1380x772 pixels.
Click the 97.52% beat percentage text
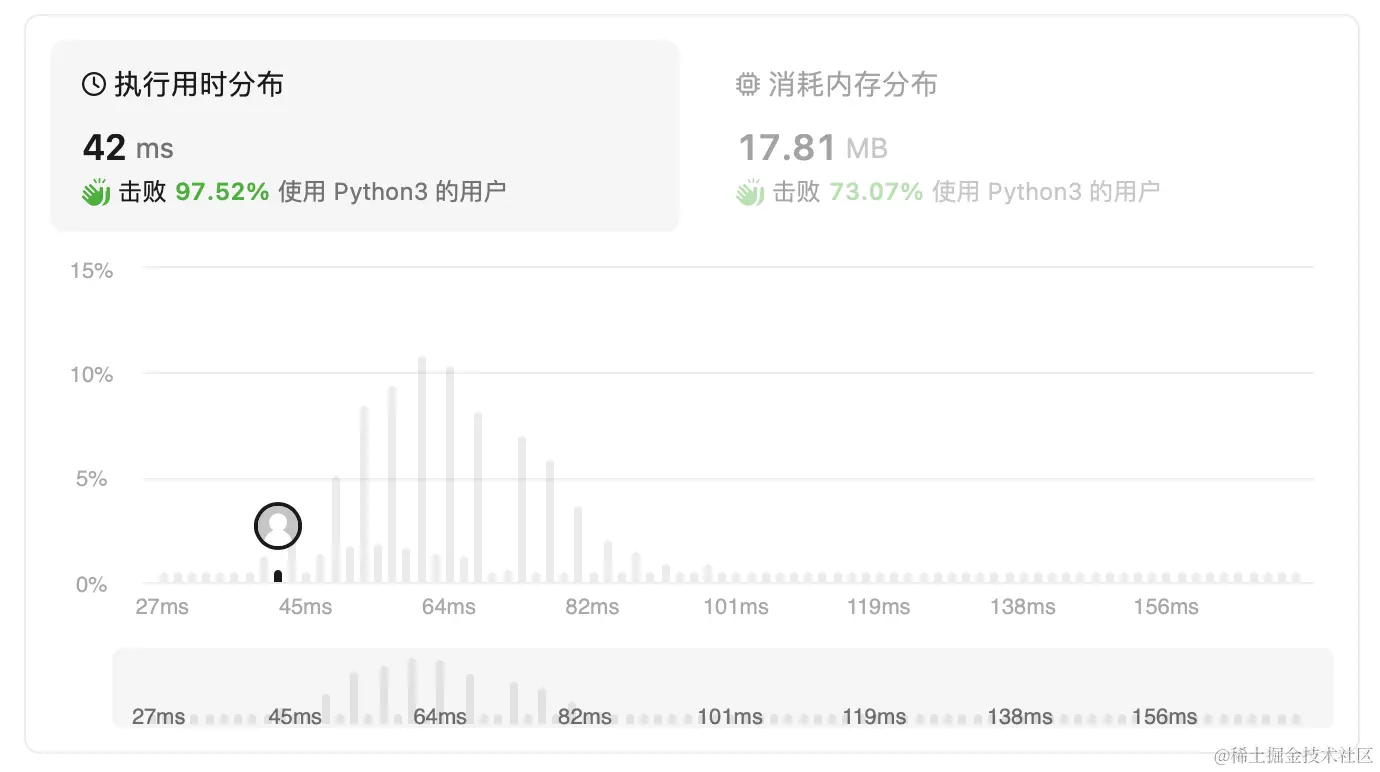(x=222, y=192)
